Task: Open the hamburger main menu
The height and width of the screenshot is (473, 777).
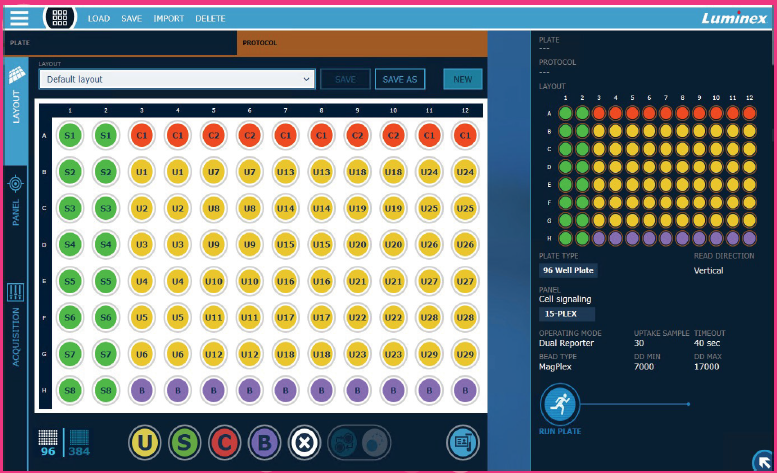Action: (x=19, y=18)
